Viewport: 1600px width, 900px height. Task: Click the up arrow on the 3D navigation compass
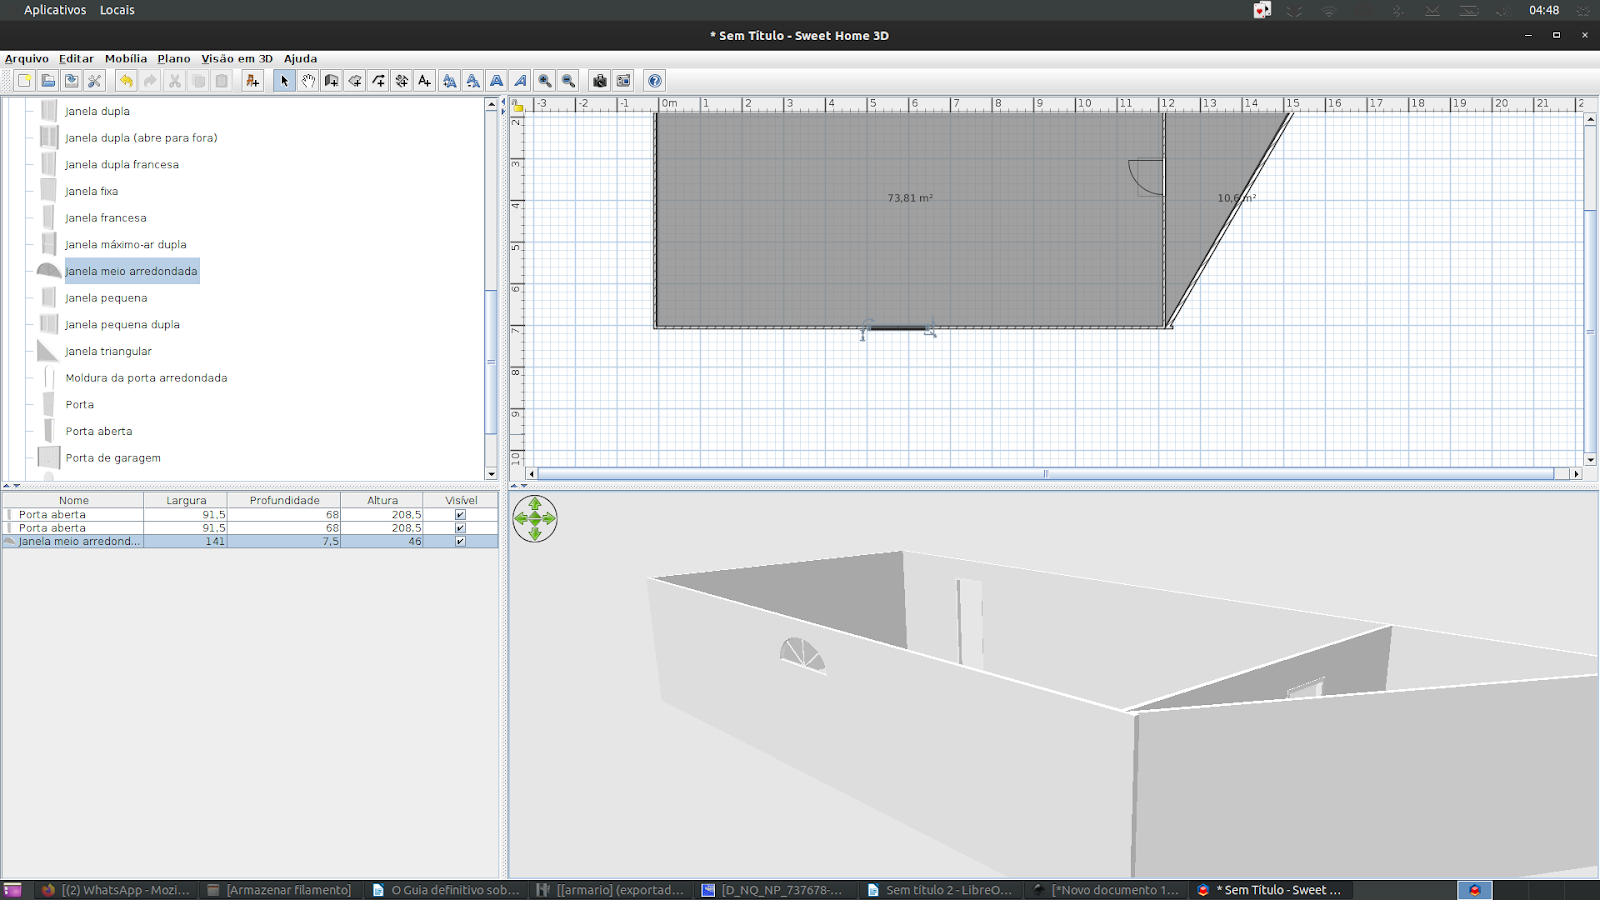[536, 503]
